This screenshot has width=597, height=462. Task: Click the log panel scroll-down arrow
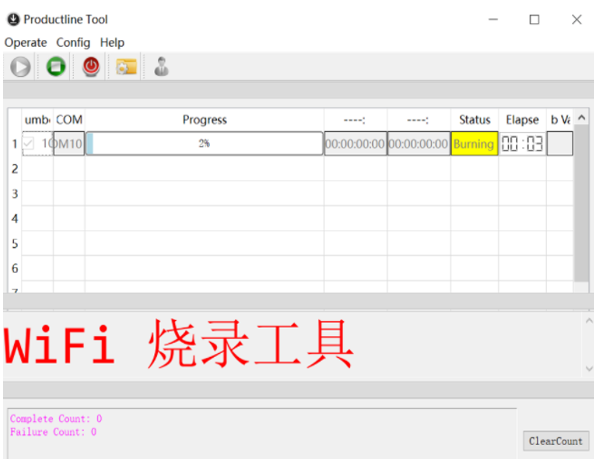click(x=589, y=369)
